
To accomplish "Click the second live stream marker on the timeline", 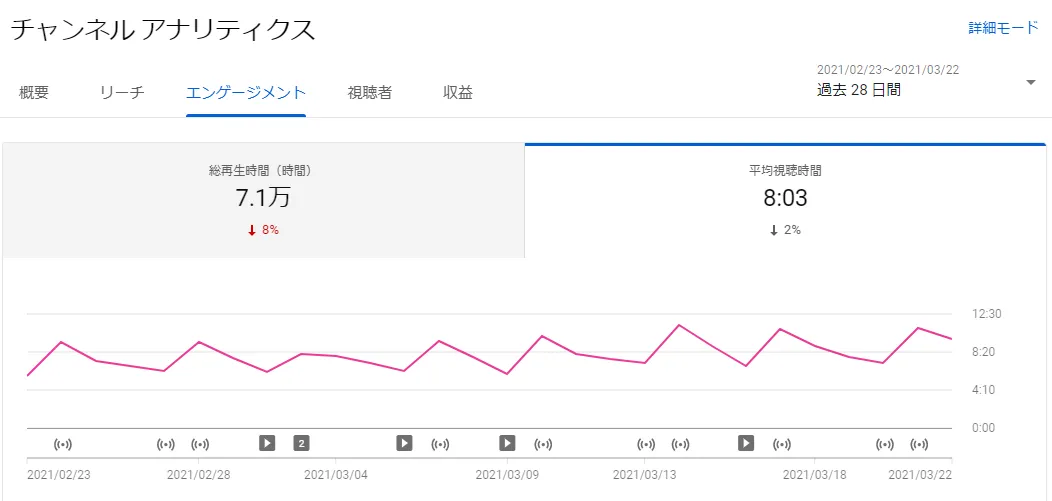I will point(167,443).
